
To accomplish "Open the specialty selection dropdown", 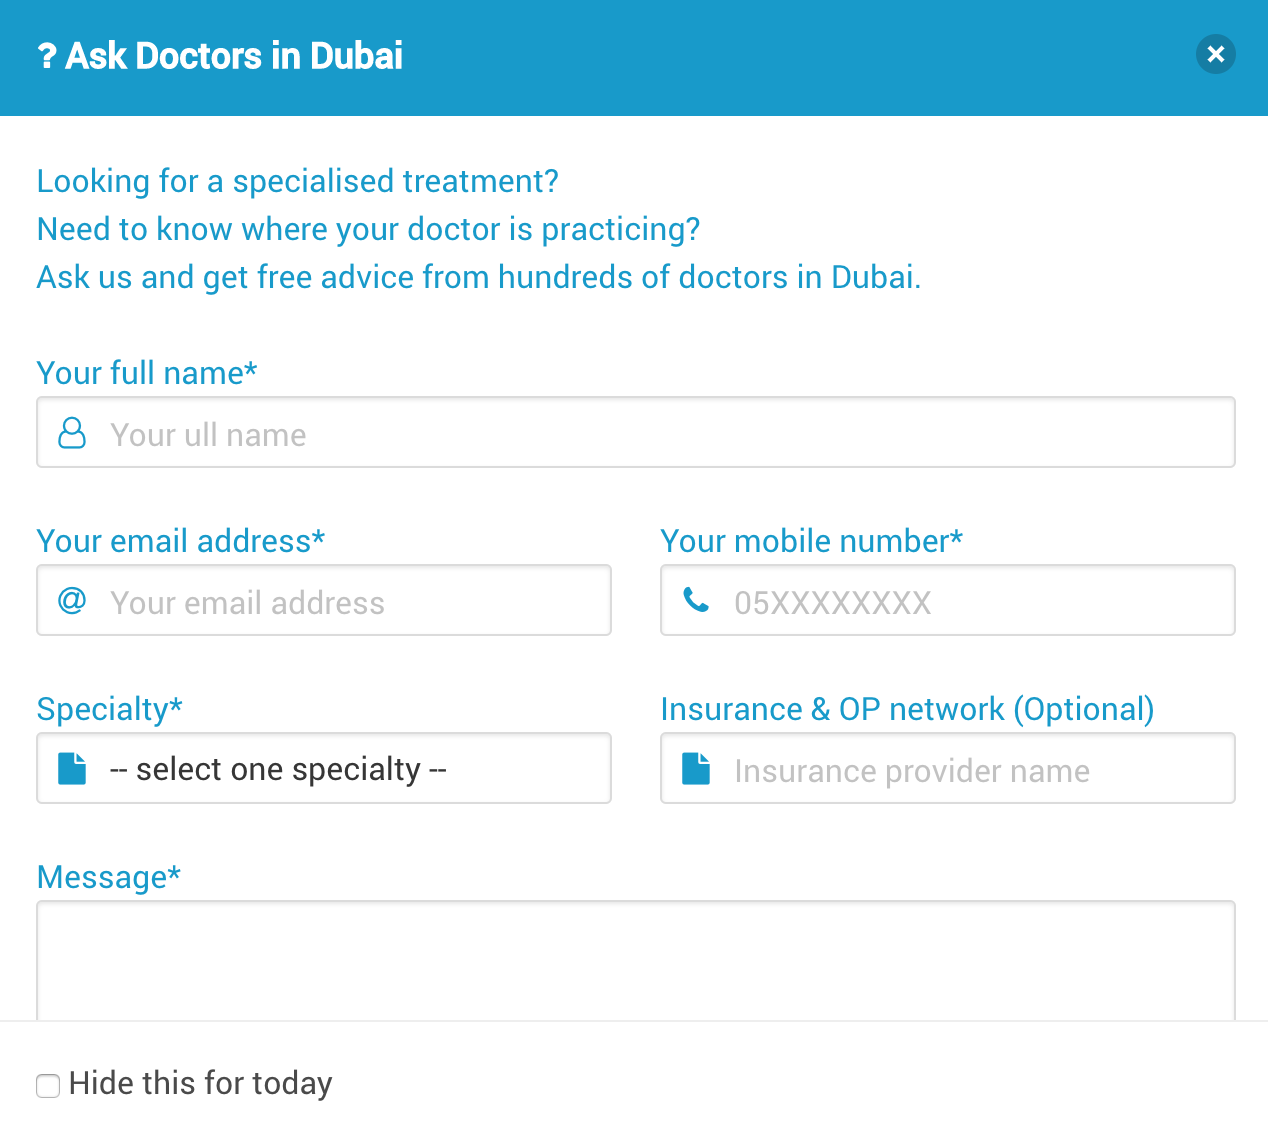I will 324,768.
